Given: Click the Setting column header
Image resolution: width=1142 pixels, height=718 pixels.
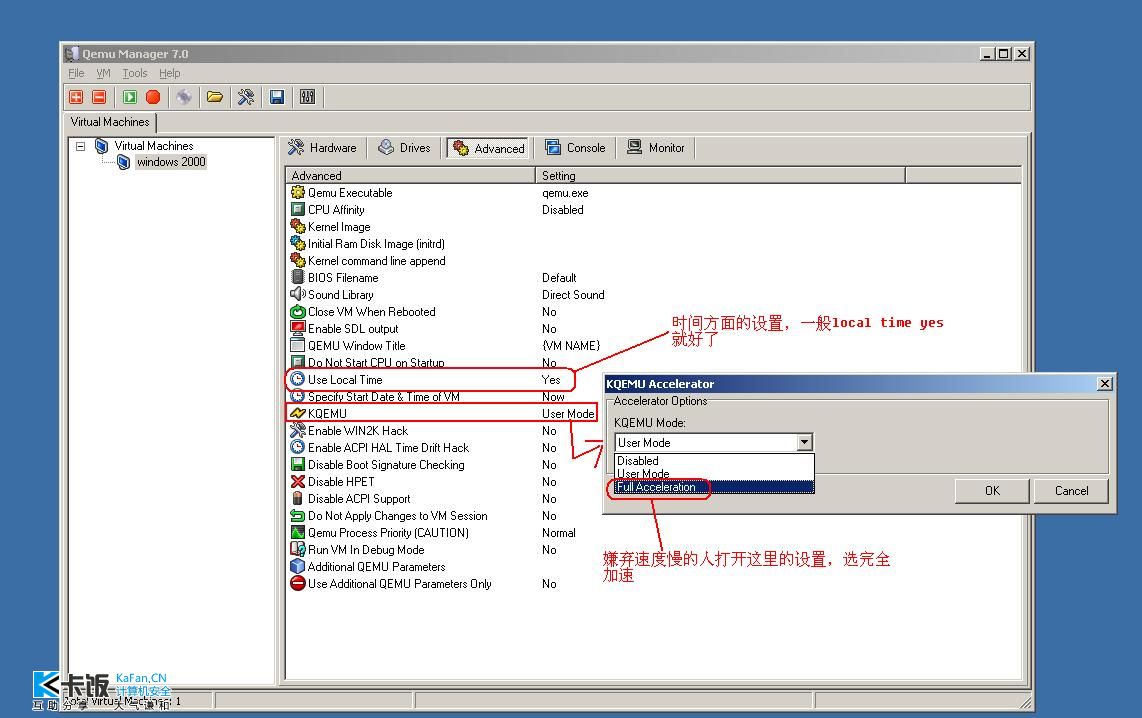Looking at the screenshot, I should (720, 175).
